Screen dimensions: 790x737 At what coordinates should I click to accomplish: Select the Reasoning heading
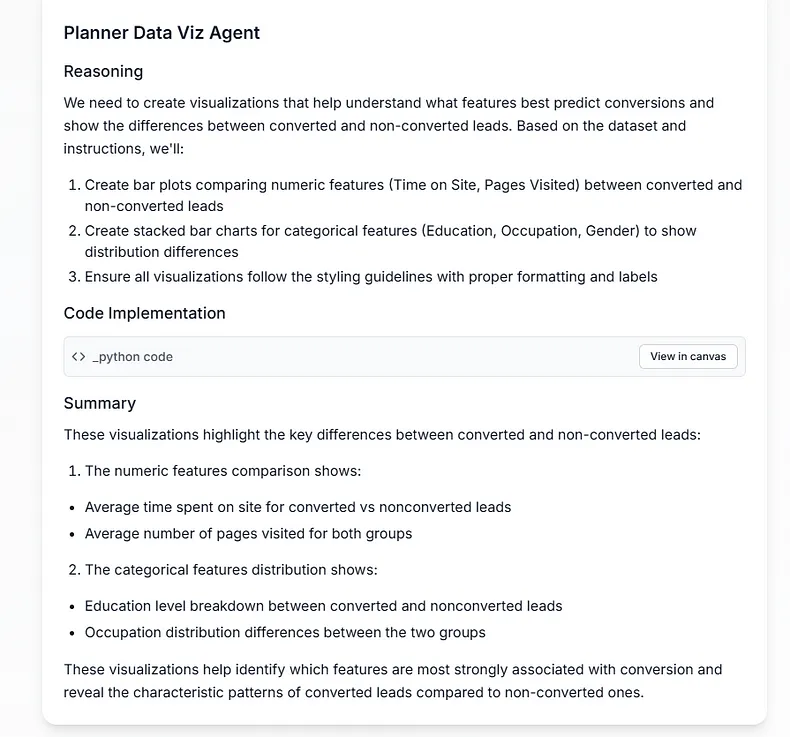pyautogui.click(x=103, y=72)
